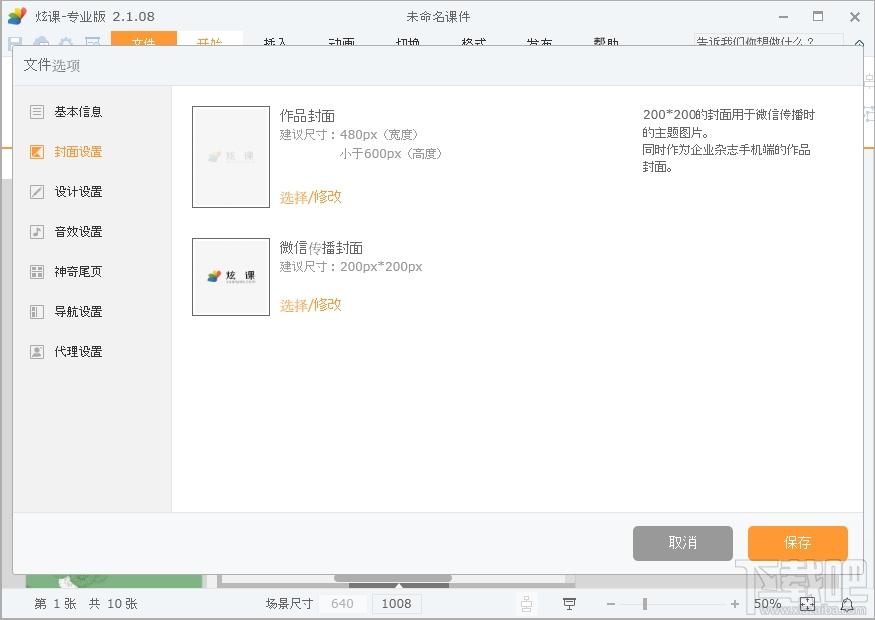Click the 200*200 cover description paragraph
The image size is (875, 620).
[x=728, y=141]
